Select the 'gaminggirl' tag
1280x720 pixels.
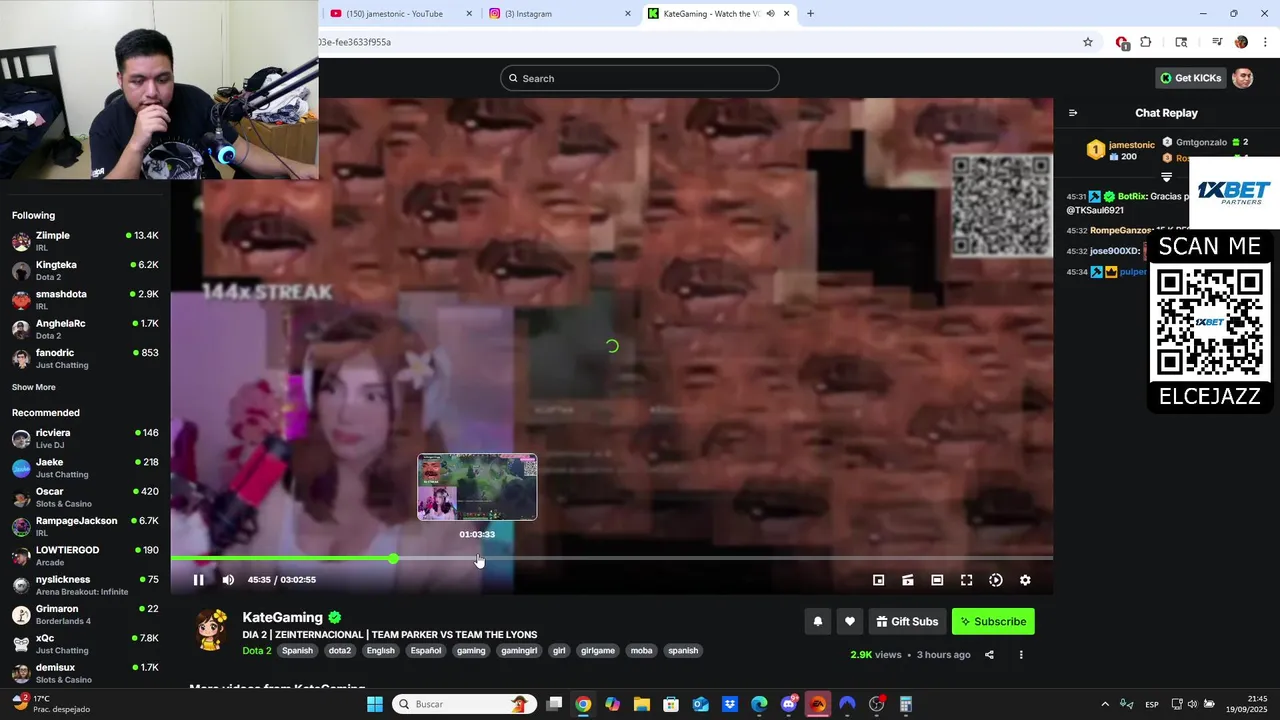pyautogui.click(x=519, y=650)
